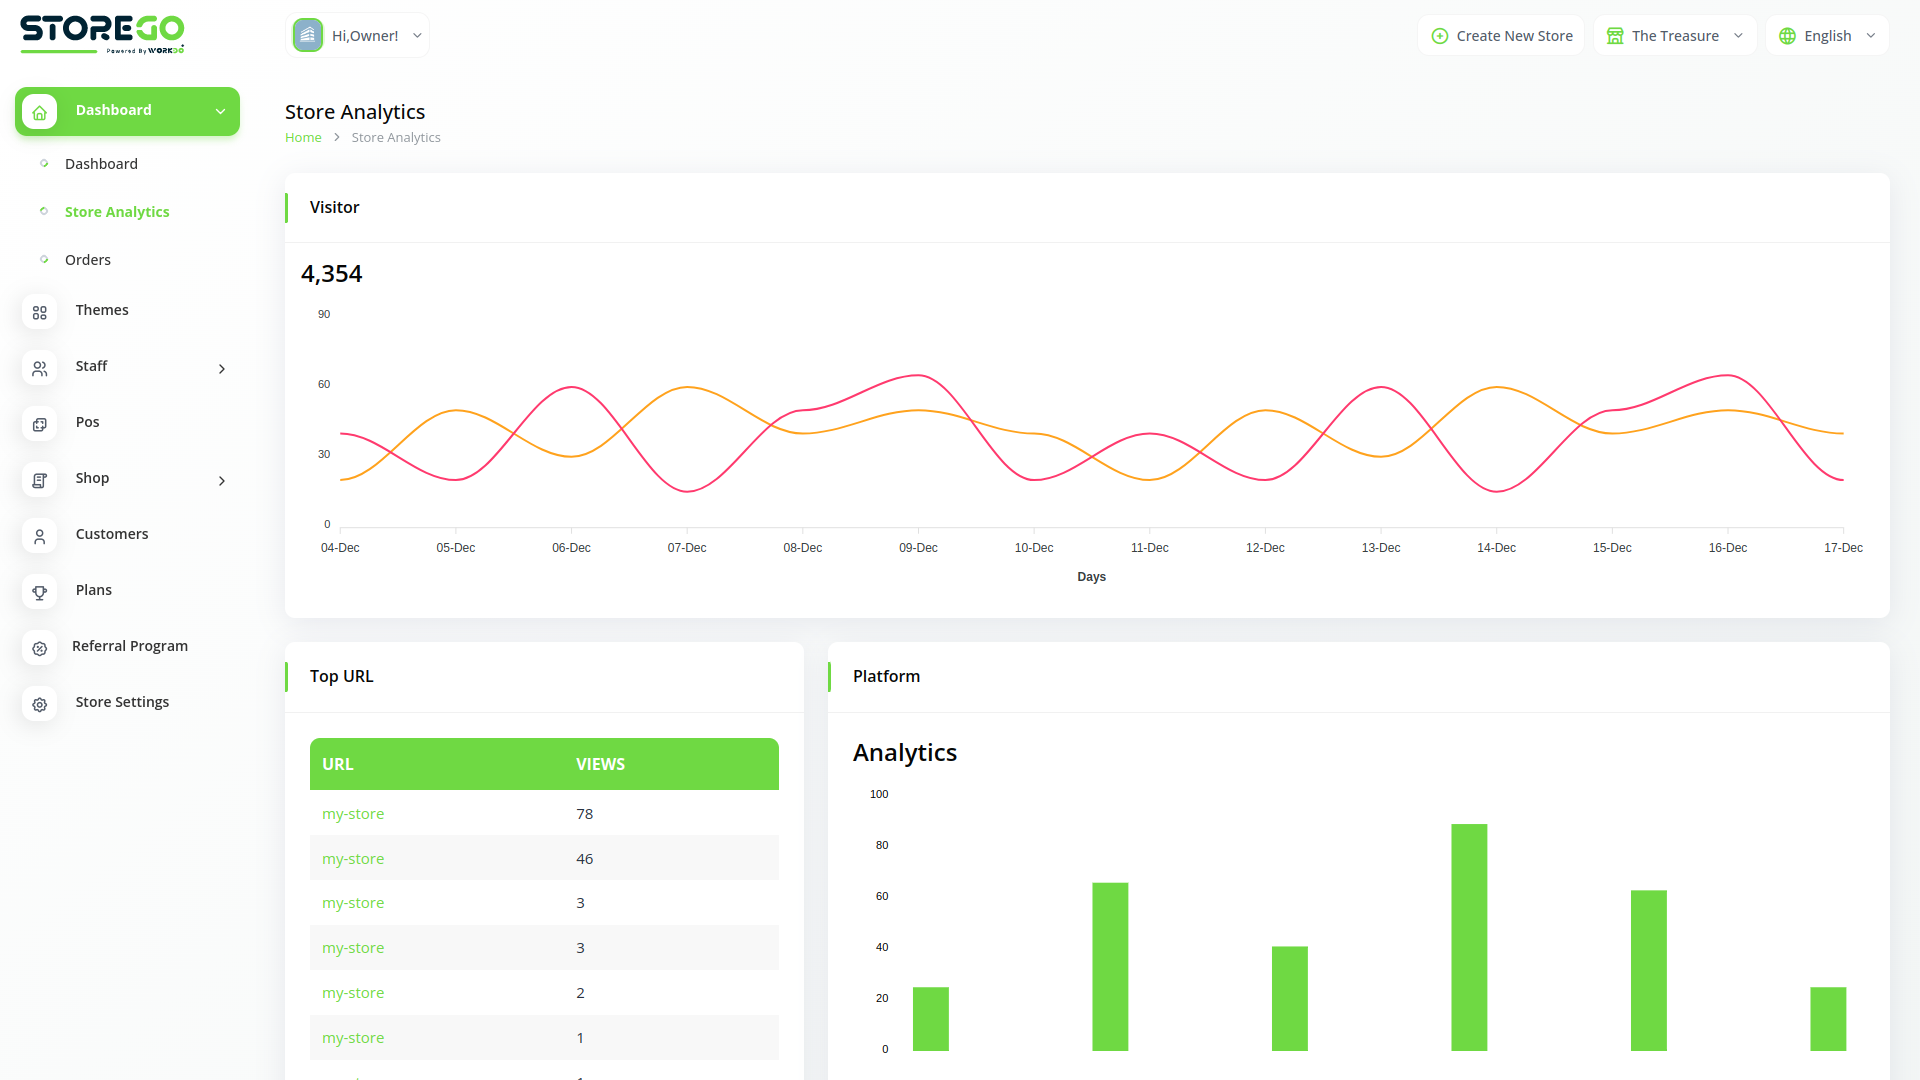This screenshot has height=1080, width=1920.
Task: Expand the Shop submenu arrow
Action: click(222, 481)
